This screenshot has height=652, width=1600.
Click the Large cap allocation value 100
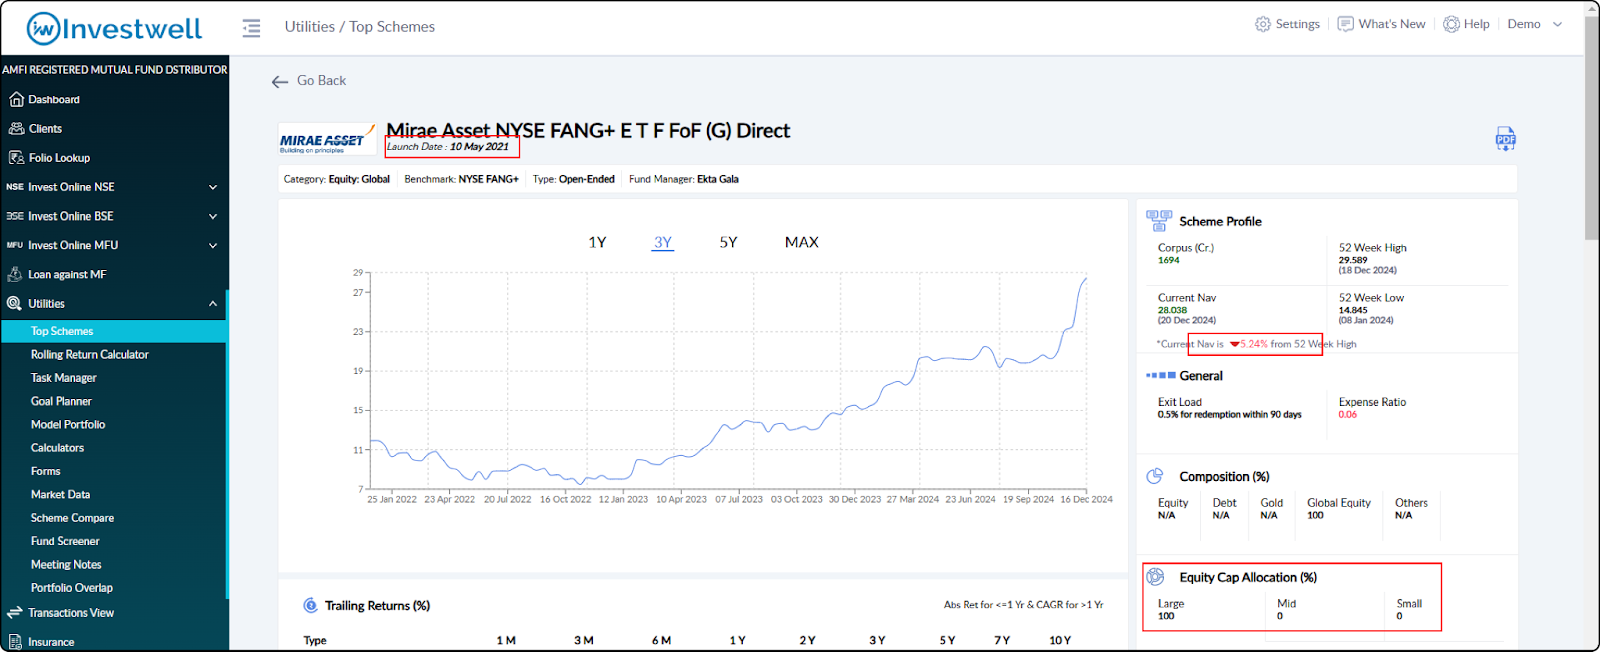[1166, 616]
